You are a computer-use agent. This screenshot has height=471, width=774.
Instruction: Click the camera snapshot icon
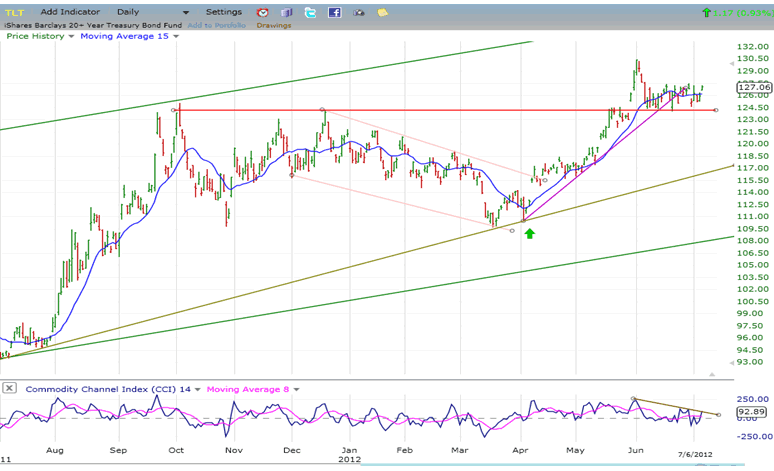[x=358, y=12]
